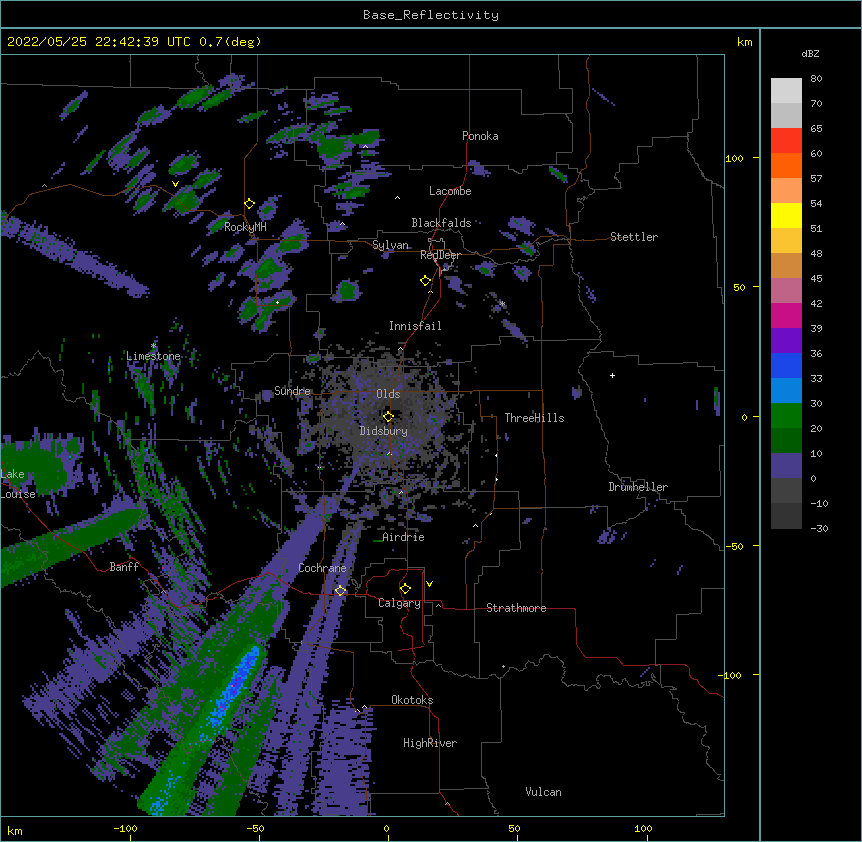The width and height of the screenshot is (862, 842).
Task: Click the Vulcan city label
Action: coord(543,792)
